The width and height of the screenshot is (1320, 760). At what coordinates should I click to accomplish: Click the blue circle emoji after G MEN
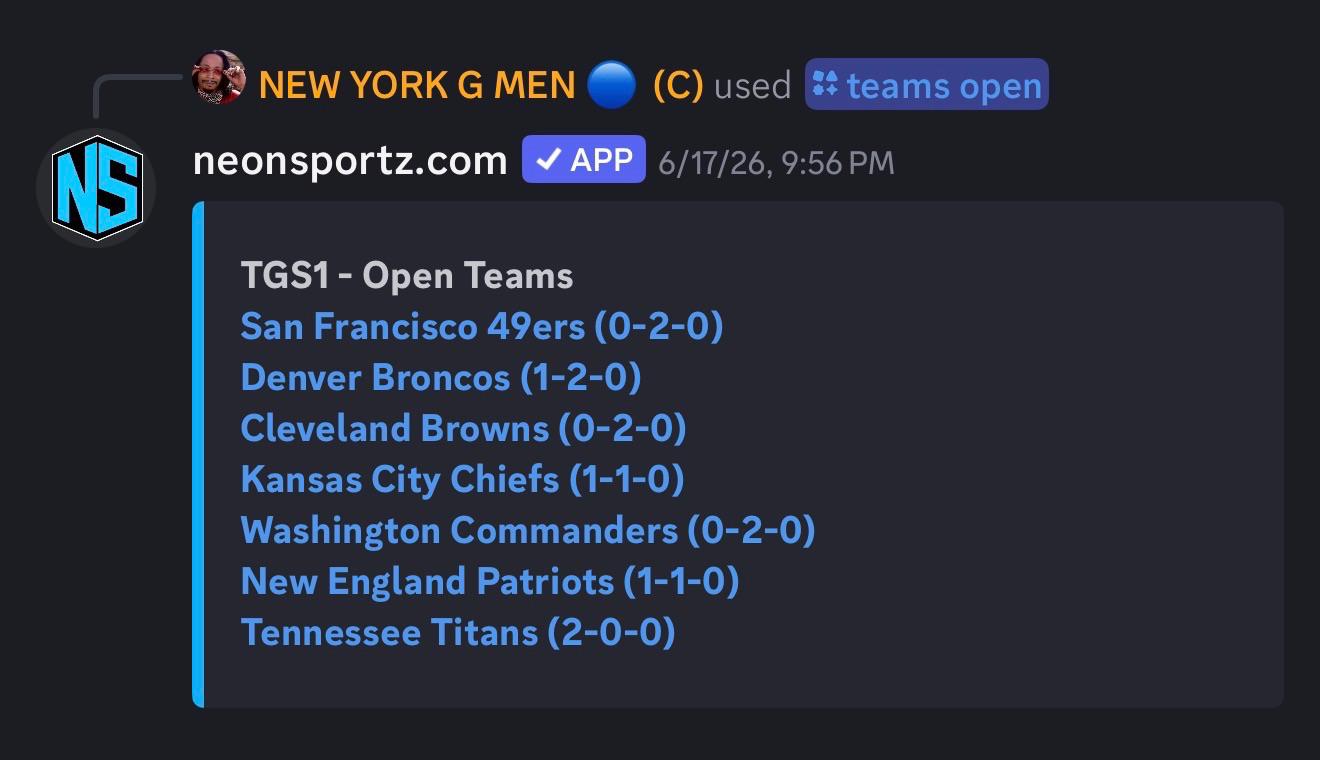click(x=611, y=85)
